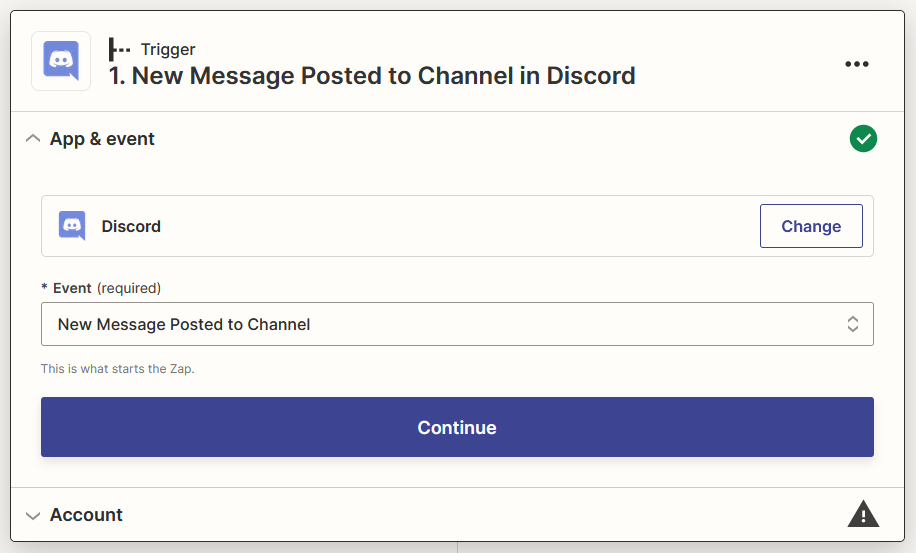Viewport: 916px width, 553px height.
Task: Click the step title New Message Posted to Channel in Discord
Action: click(x=372, y=76)
